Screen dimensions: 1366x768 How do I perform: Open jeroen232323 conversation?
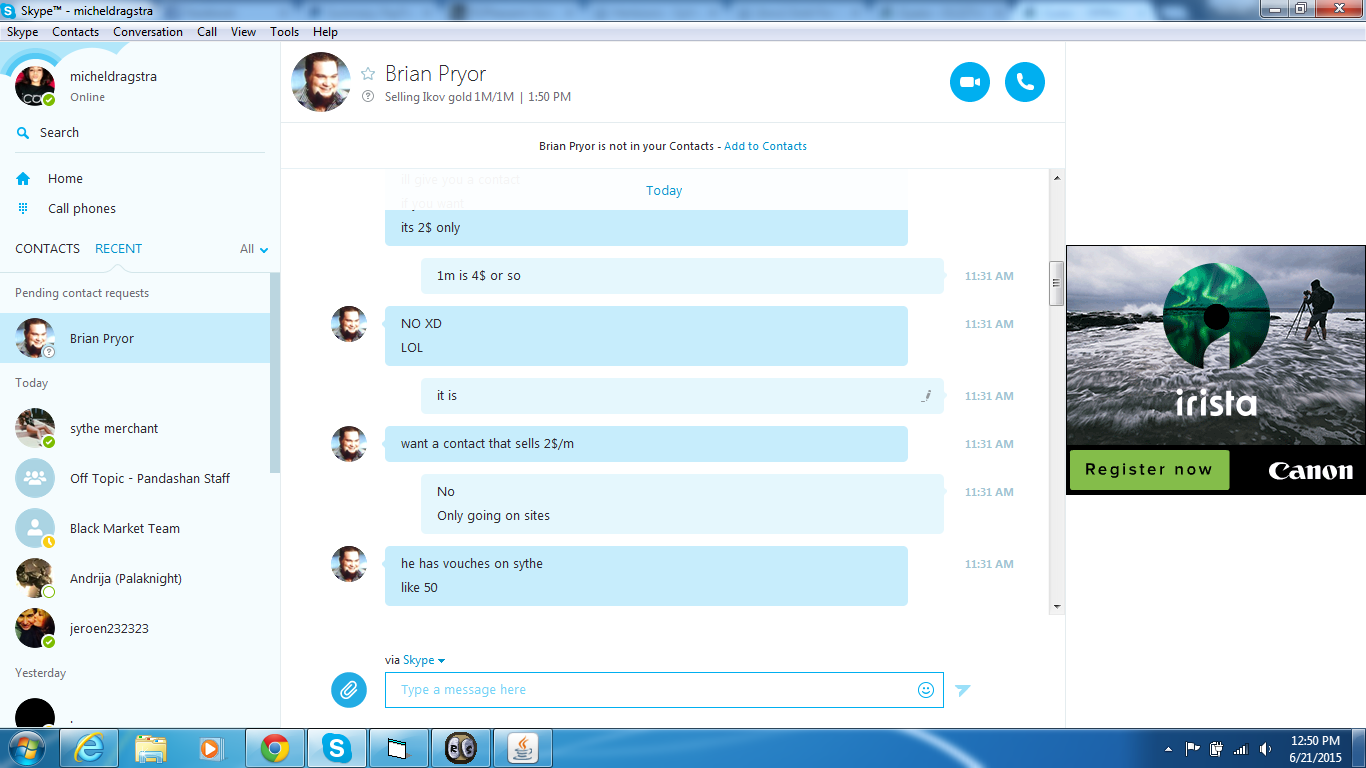(135, 628)
